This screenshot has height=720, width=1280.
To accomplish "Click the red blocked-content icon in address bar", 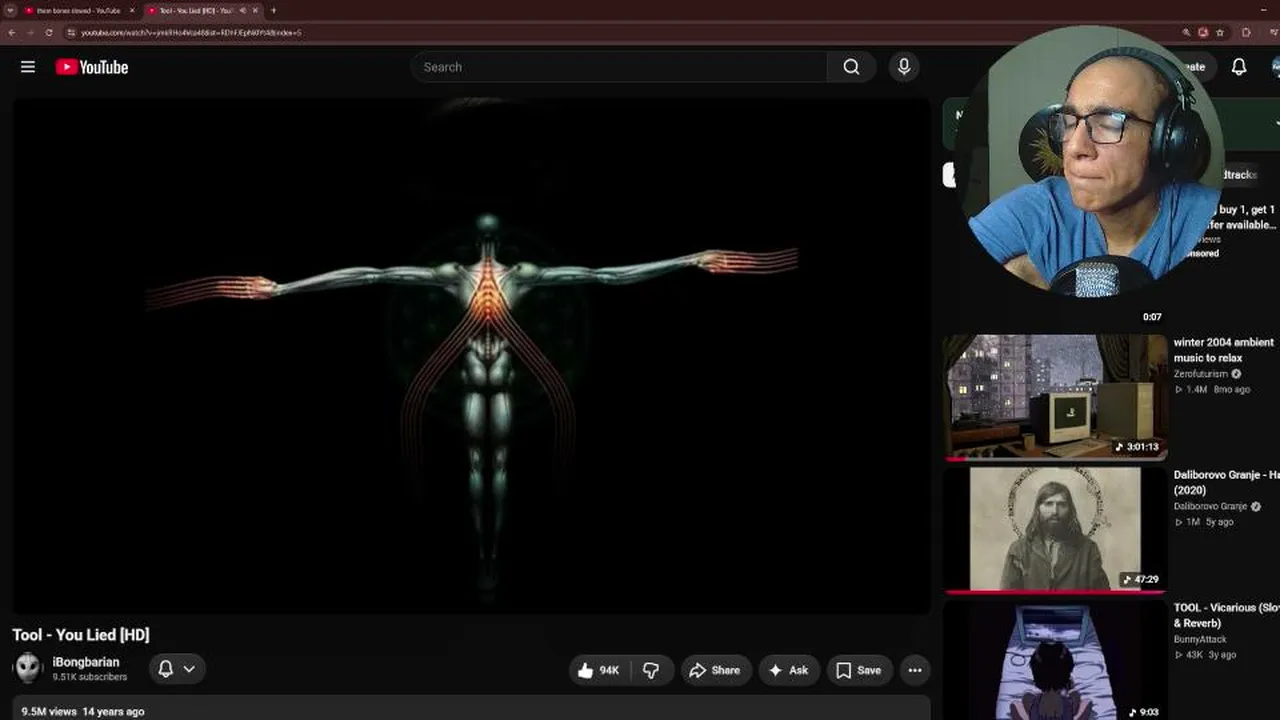I will click(1203, 32).
